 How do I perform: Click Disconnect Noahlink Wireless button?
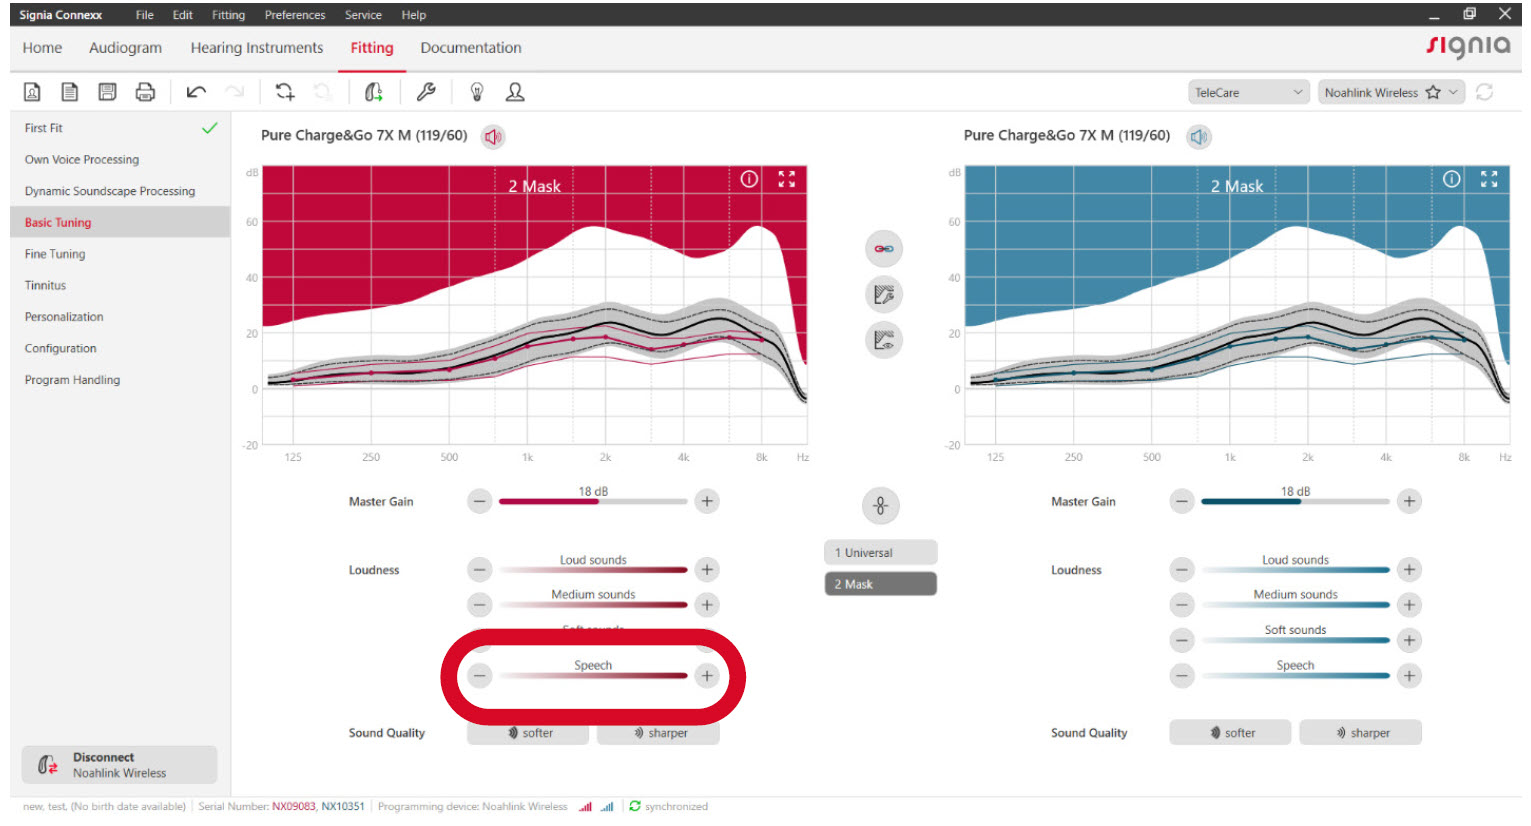(x=119, y=765)
